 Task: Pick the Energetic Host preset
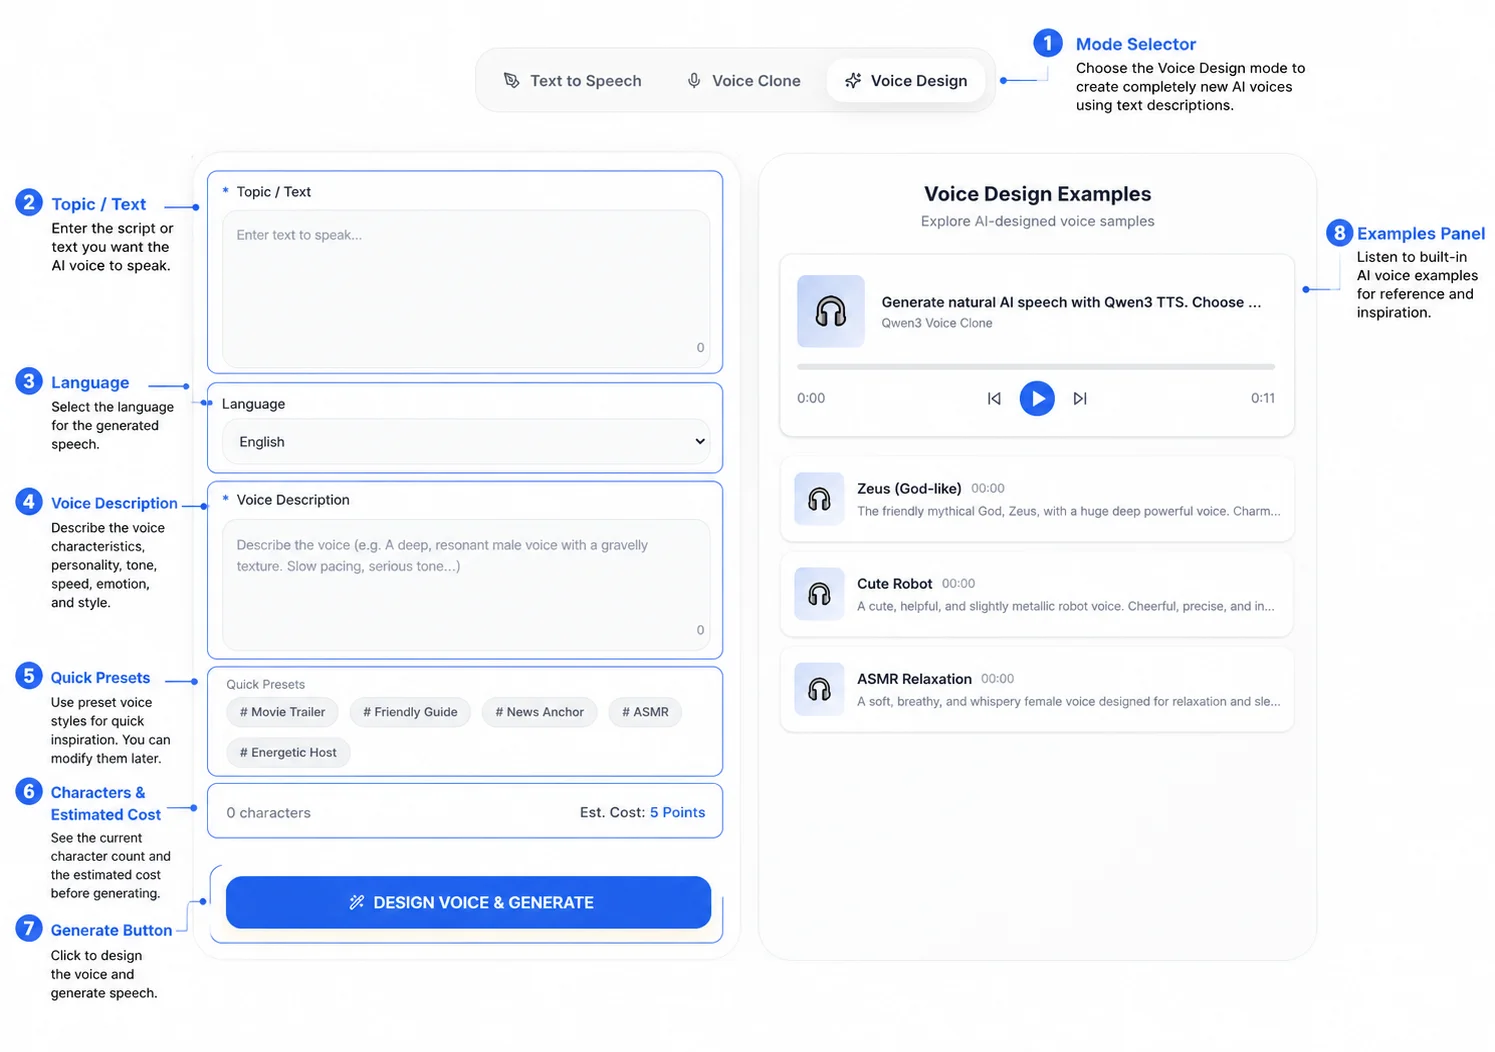[288, 752]
